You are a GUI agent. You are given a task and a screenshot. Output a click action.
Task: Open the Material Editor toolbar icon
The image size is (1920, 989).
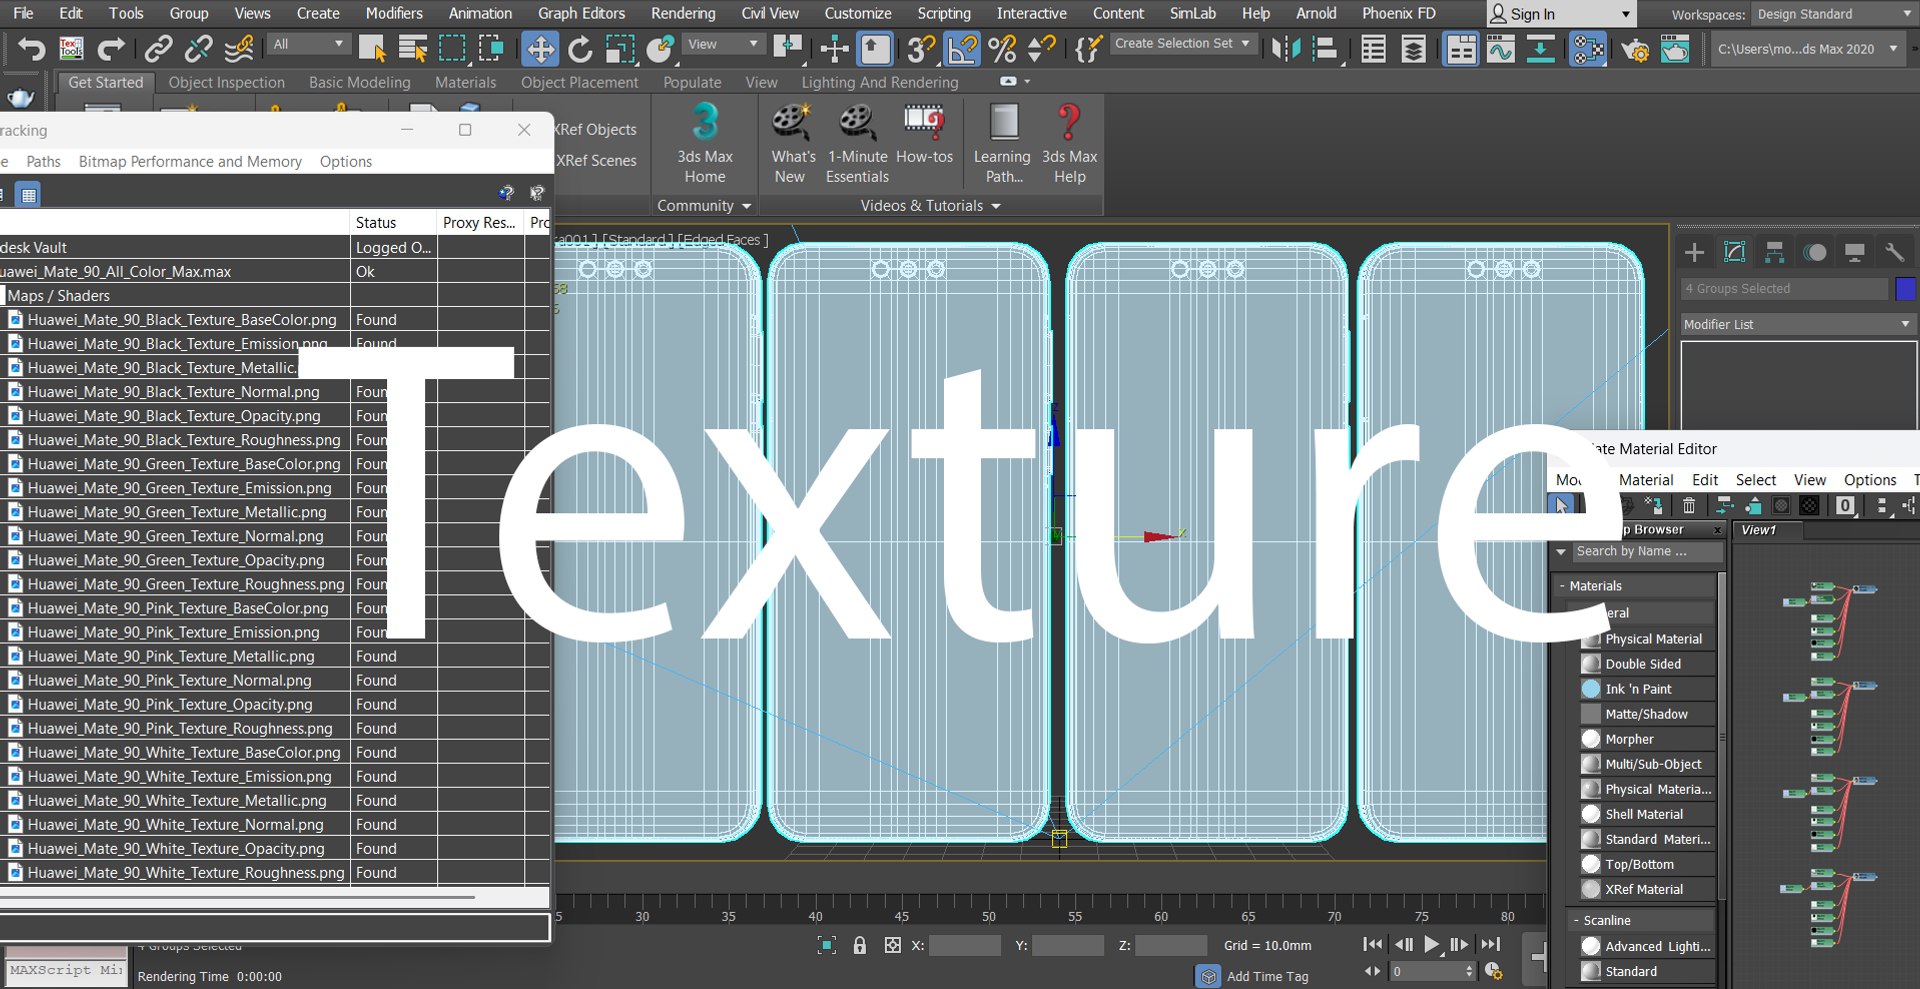tap(1587, 48)
